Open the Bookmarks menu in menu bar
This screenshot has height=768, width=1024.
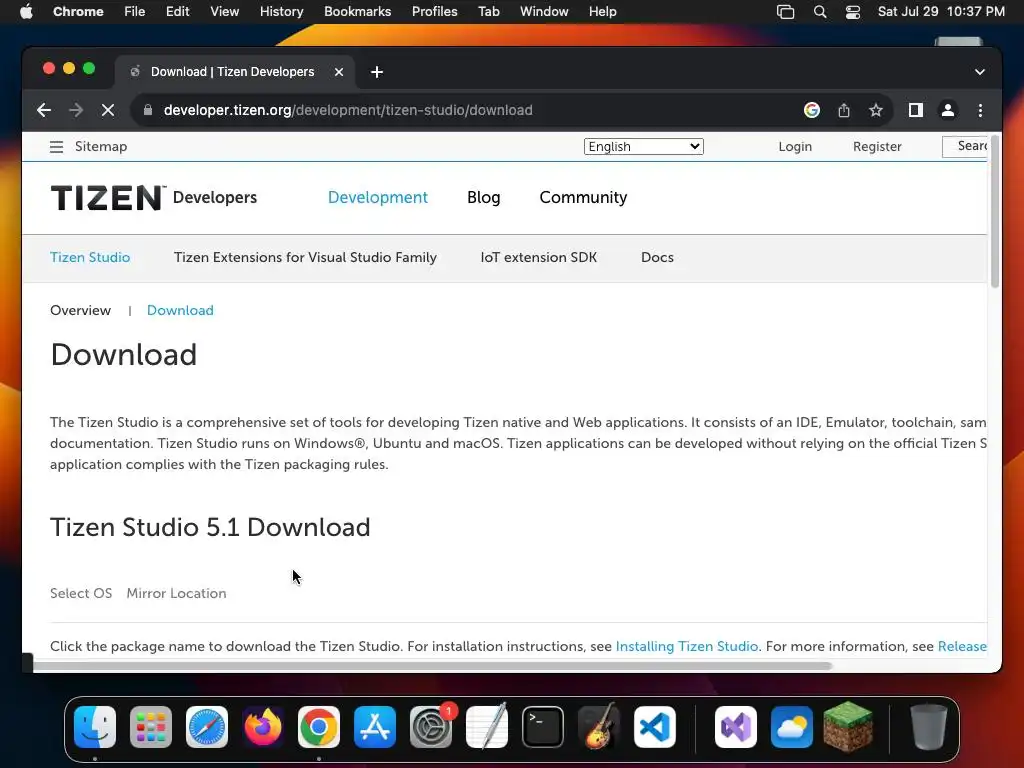pos(357,12)
